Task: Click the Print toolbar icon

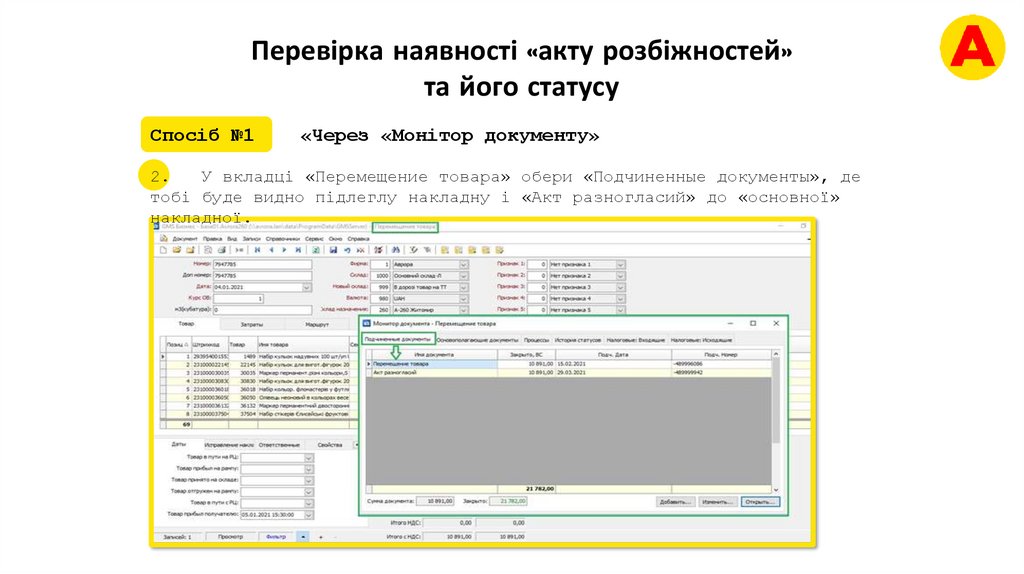Action: pos(221,250)
